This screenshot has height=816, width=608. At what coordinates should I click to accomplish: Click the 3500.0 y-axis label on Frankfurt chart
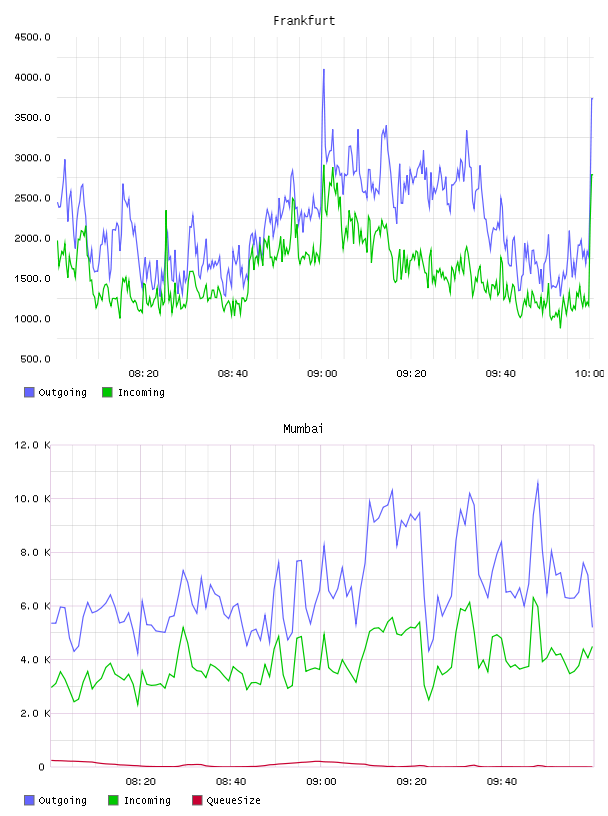pyautogui.click(x=32, y=118)
